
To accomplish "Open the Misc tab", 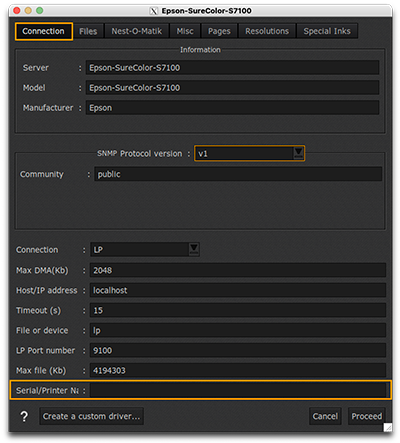I will click(x=185, y=31).
